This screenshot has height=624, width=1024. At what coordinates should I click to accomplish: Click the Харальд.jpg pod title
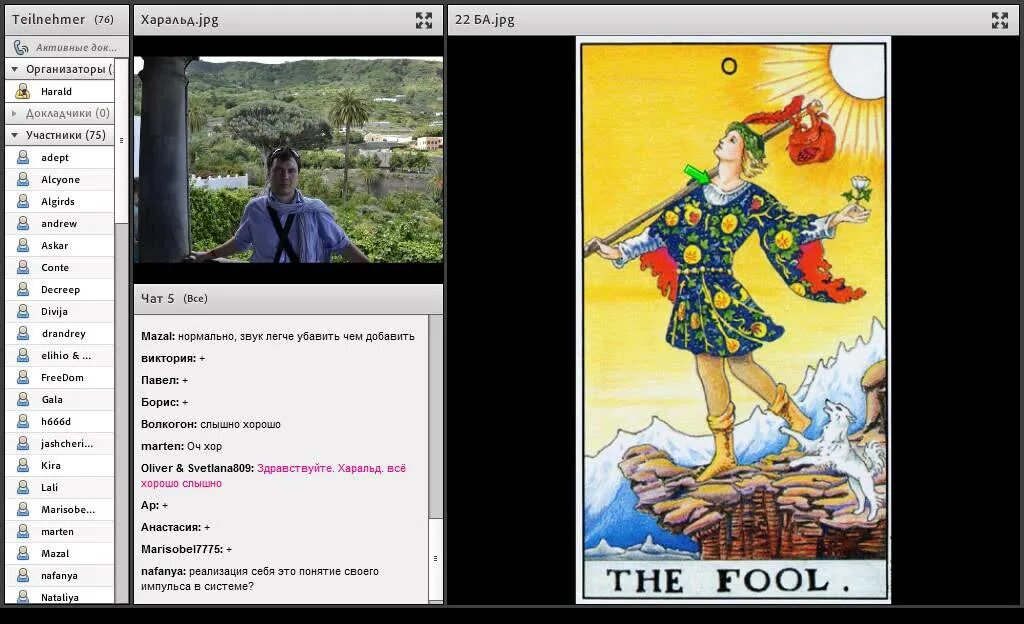(180, 20)
